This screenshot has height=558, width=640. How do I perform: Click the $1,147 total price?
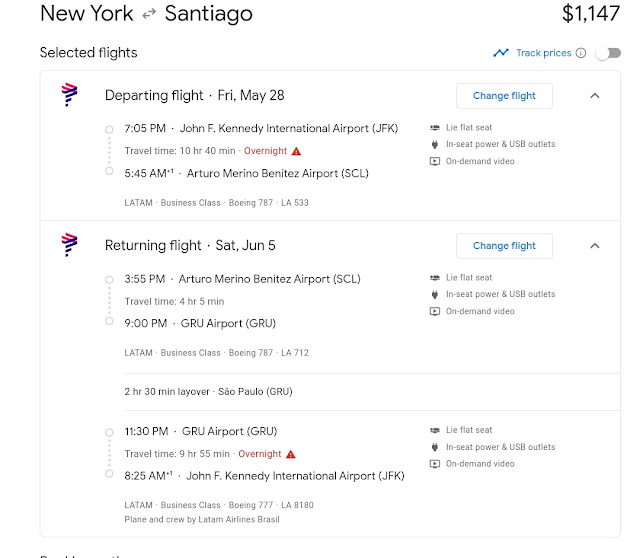pyautogui.click(x=591, y=14)
